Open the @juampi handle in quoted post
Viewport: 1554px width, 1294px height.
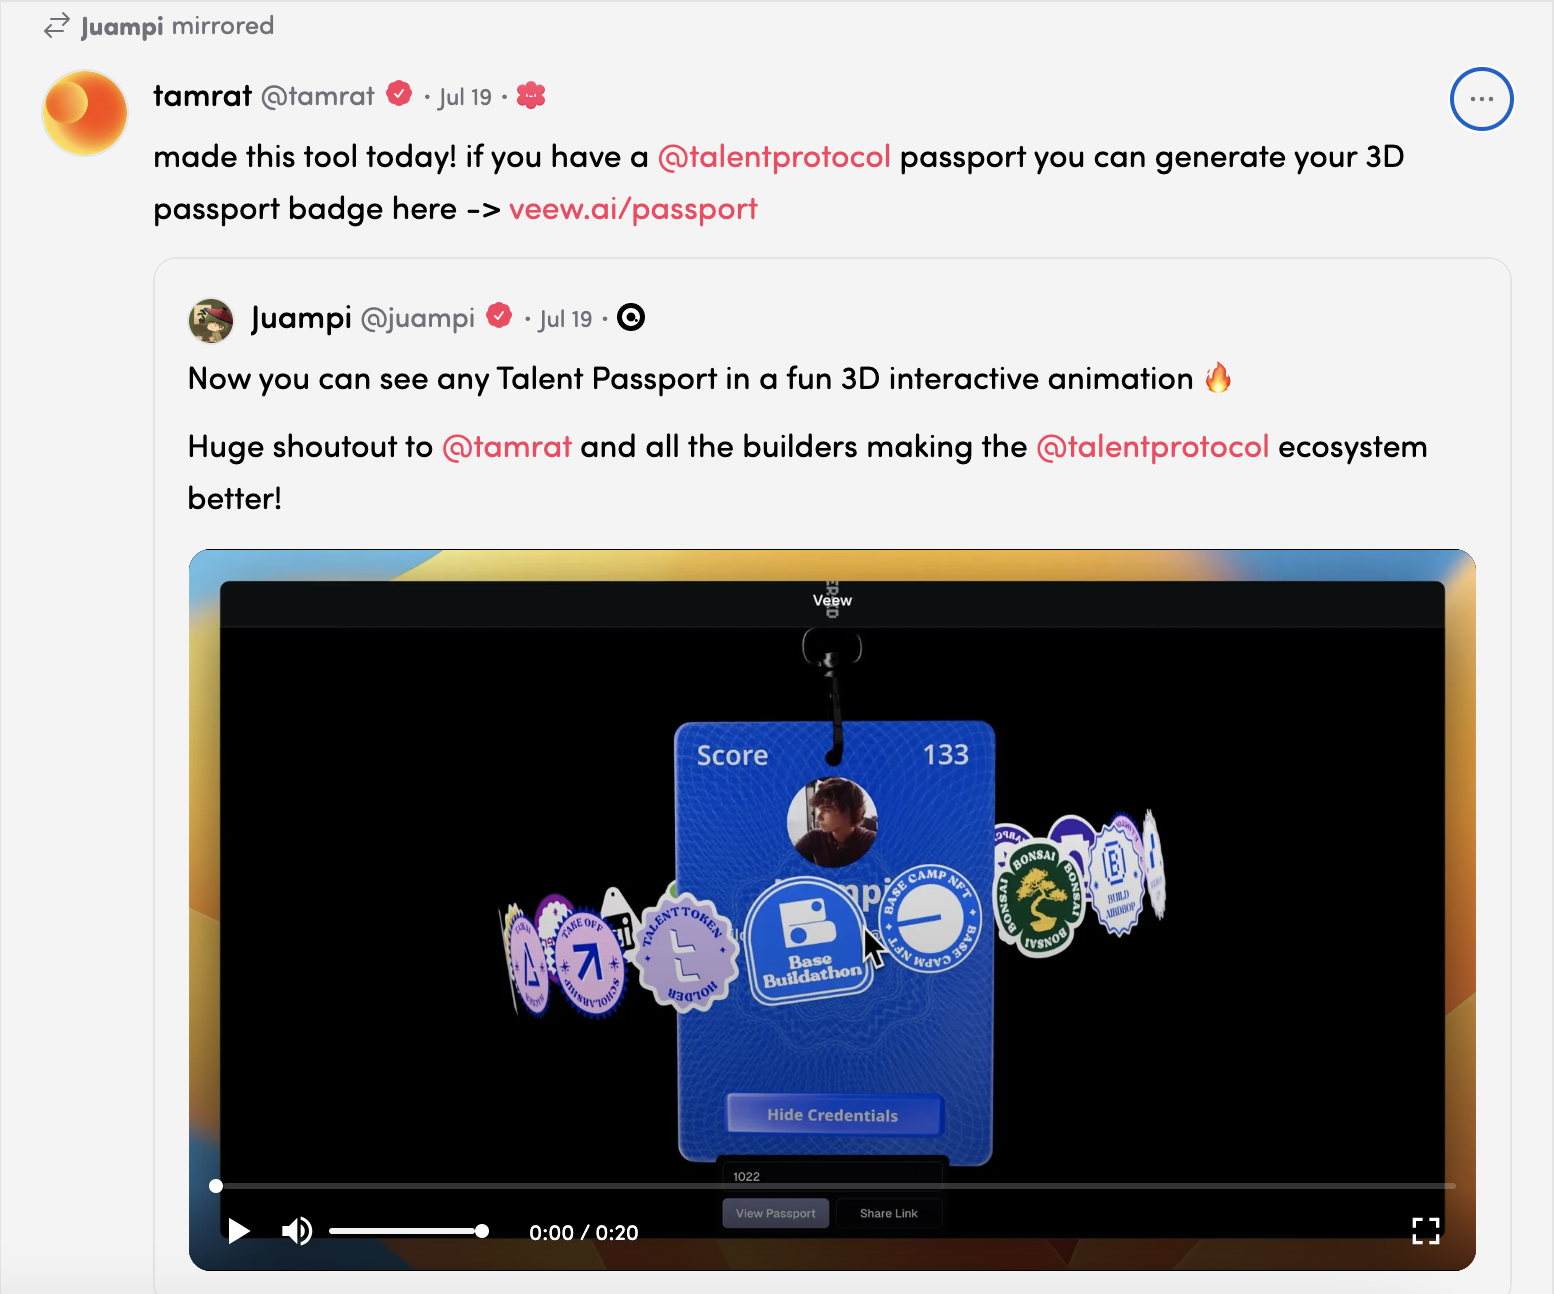(x=417, y=318)
